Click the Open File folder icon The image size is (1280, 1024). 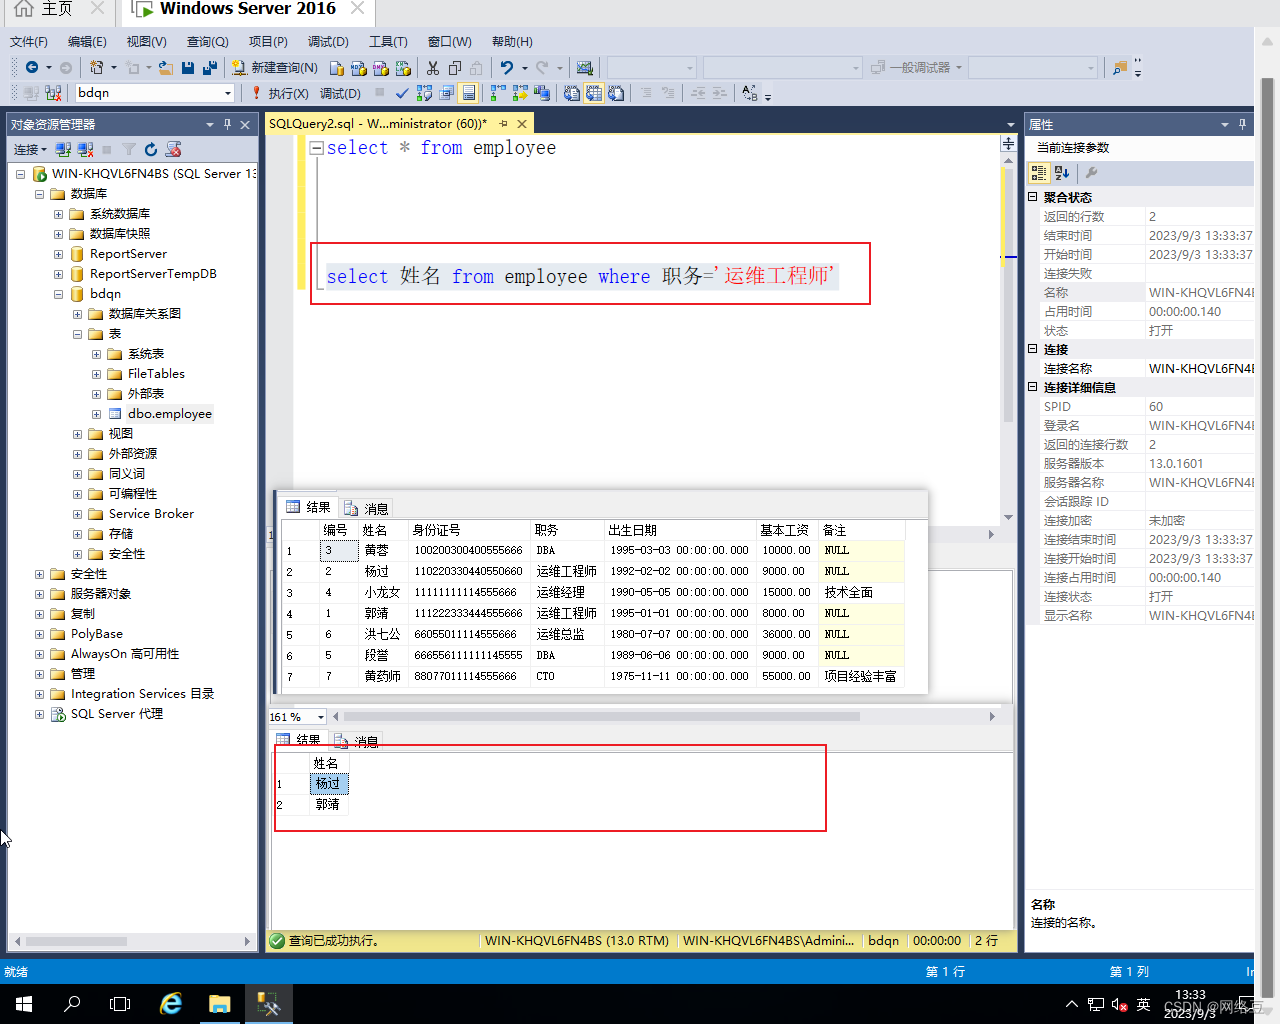coord(166,67)
